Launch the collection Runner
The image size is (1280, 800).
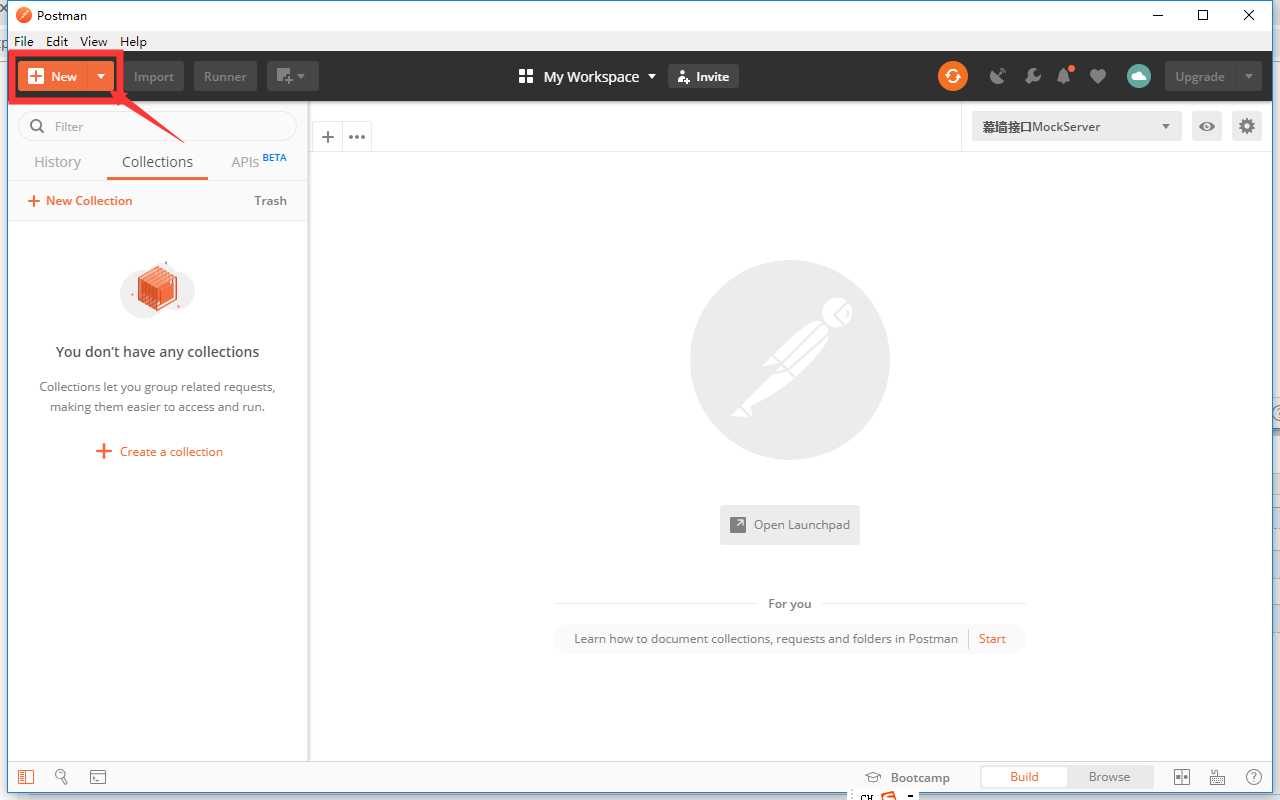pos(225,76)
